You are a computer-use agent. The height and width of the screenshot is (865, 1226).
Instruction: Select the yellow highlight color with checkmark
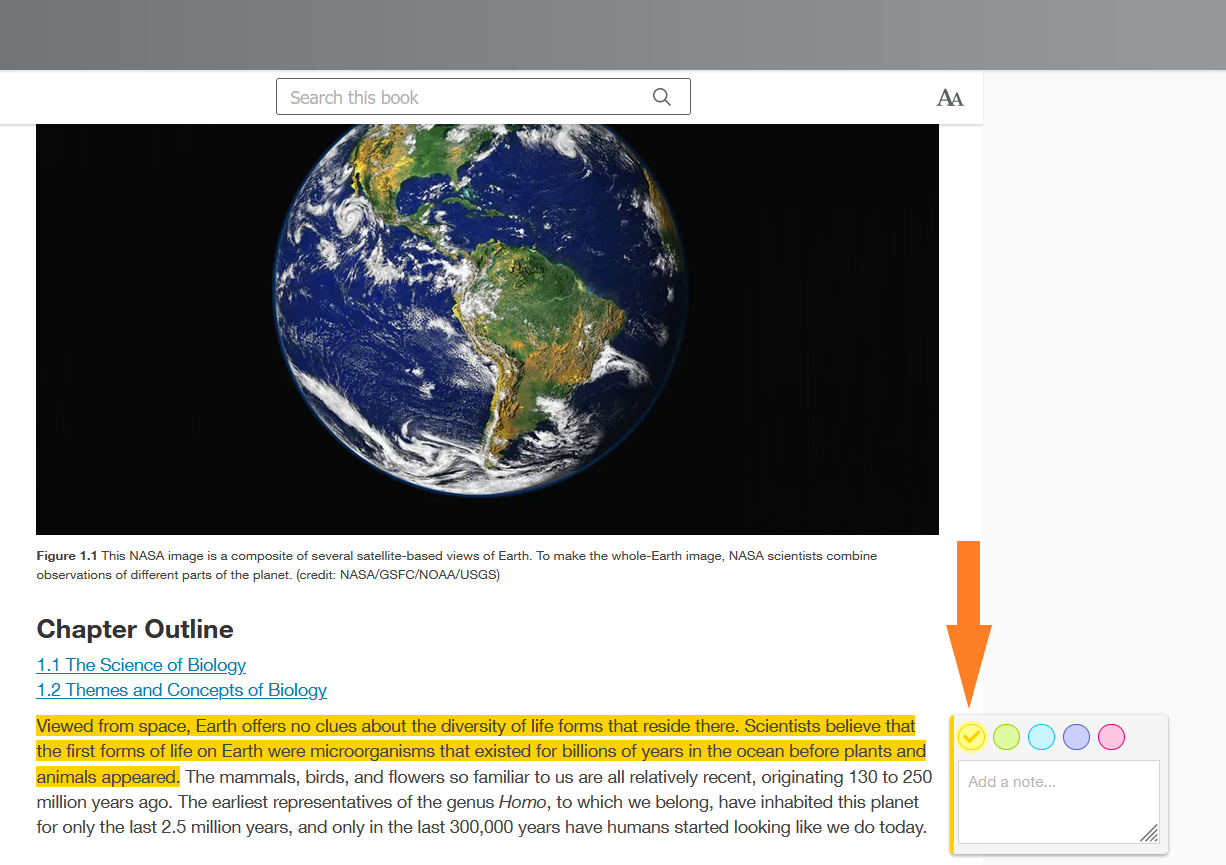972,737
